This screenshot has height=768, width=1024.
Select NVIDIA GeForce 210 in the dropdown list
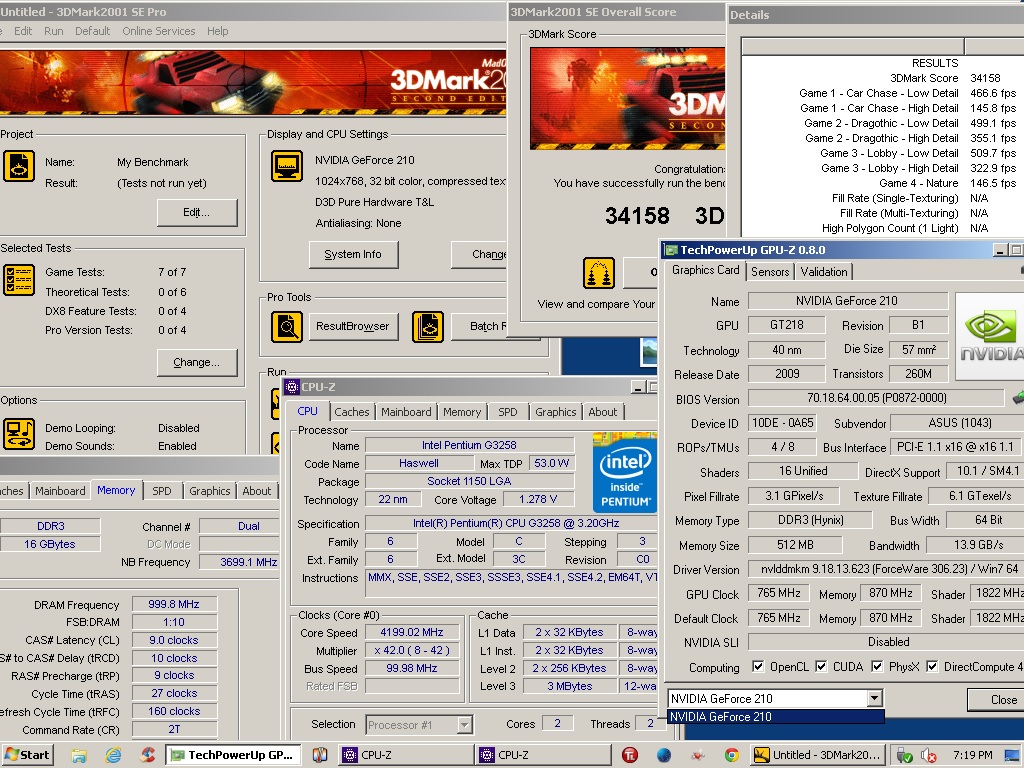[x=775, y=717]
